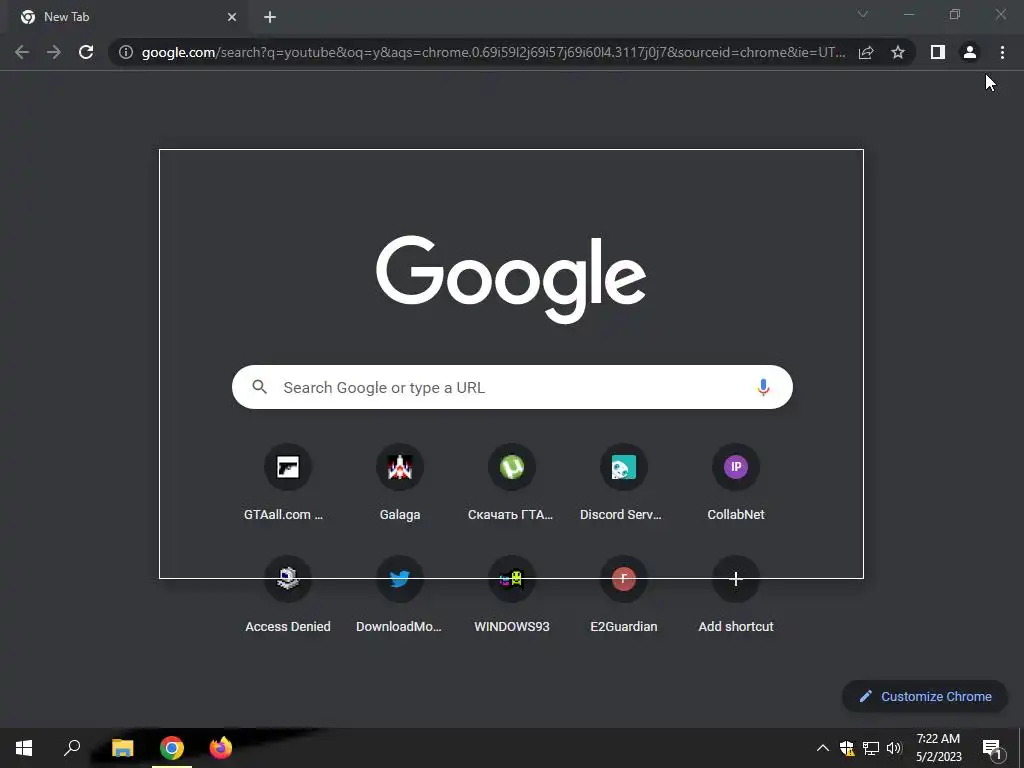The height and width of the screenshot is (768, 1024).
Task: Open the Скачать ГТА uTorrent shortcut
Action: [x=511, y=483]
